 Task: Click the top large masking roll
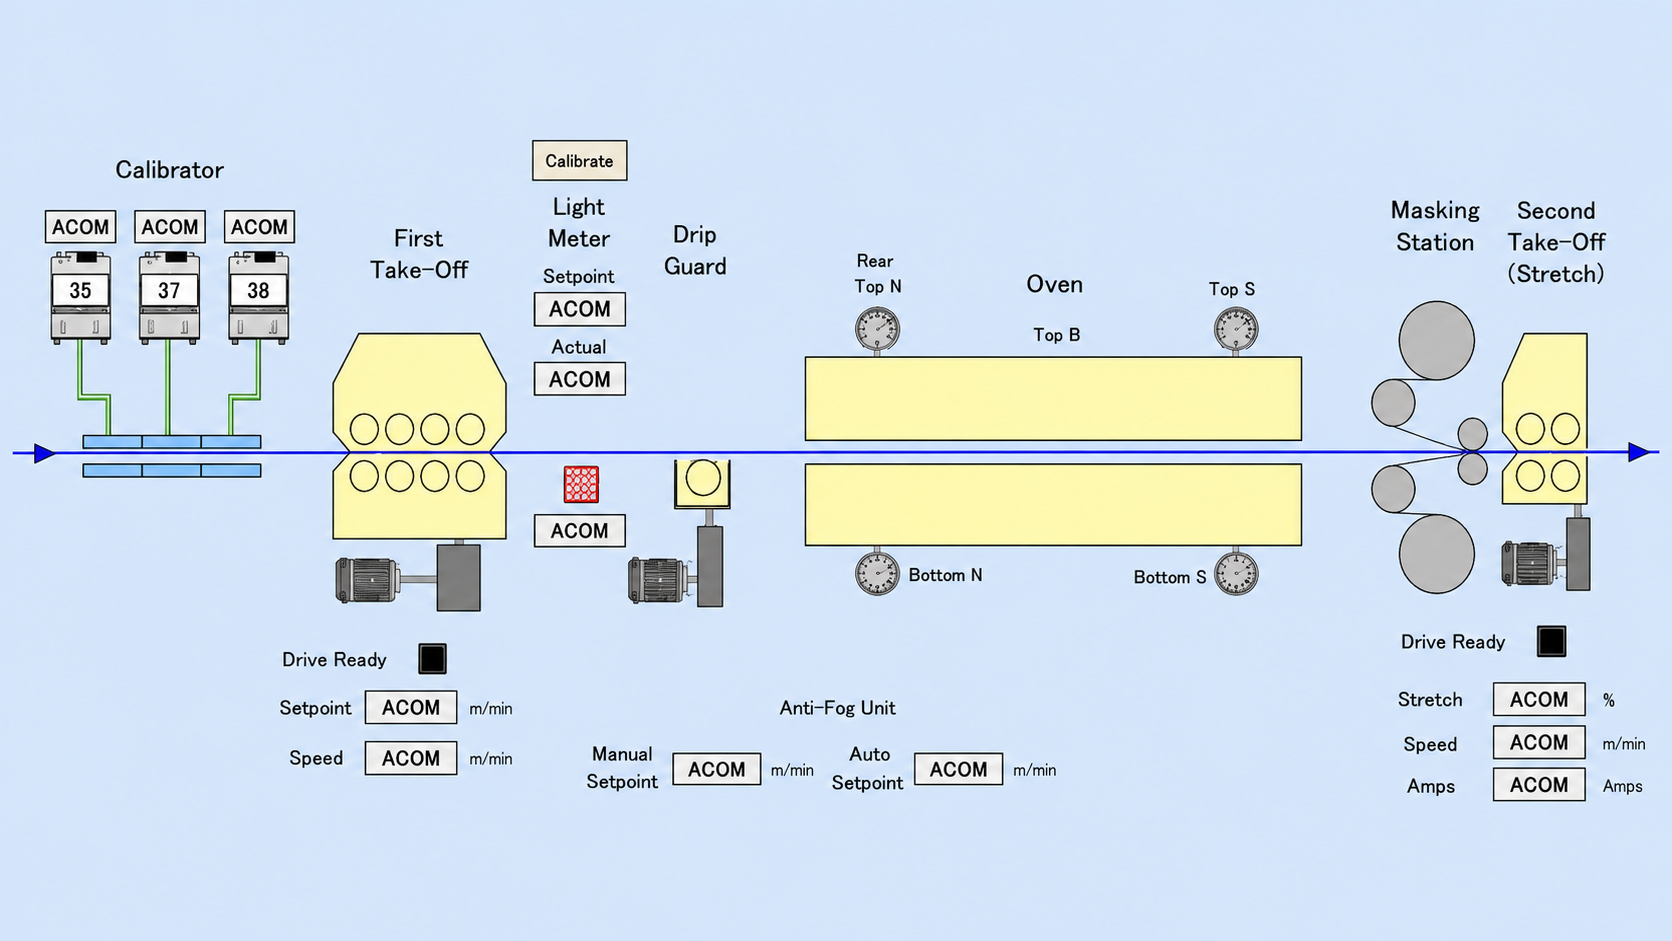click(1436, 340)
